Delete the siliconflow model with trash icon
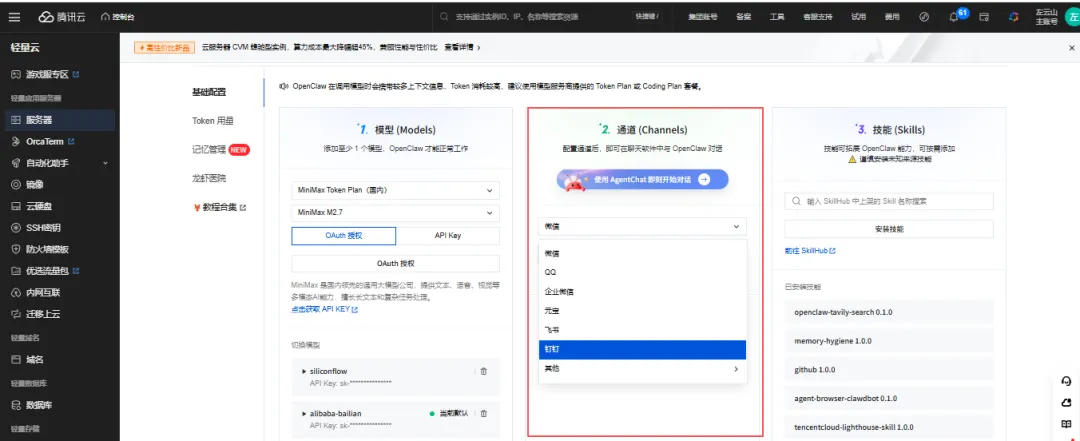The image size is (1080, 441). coord(484,371)
